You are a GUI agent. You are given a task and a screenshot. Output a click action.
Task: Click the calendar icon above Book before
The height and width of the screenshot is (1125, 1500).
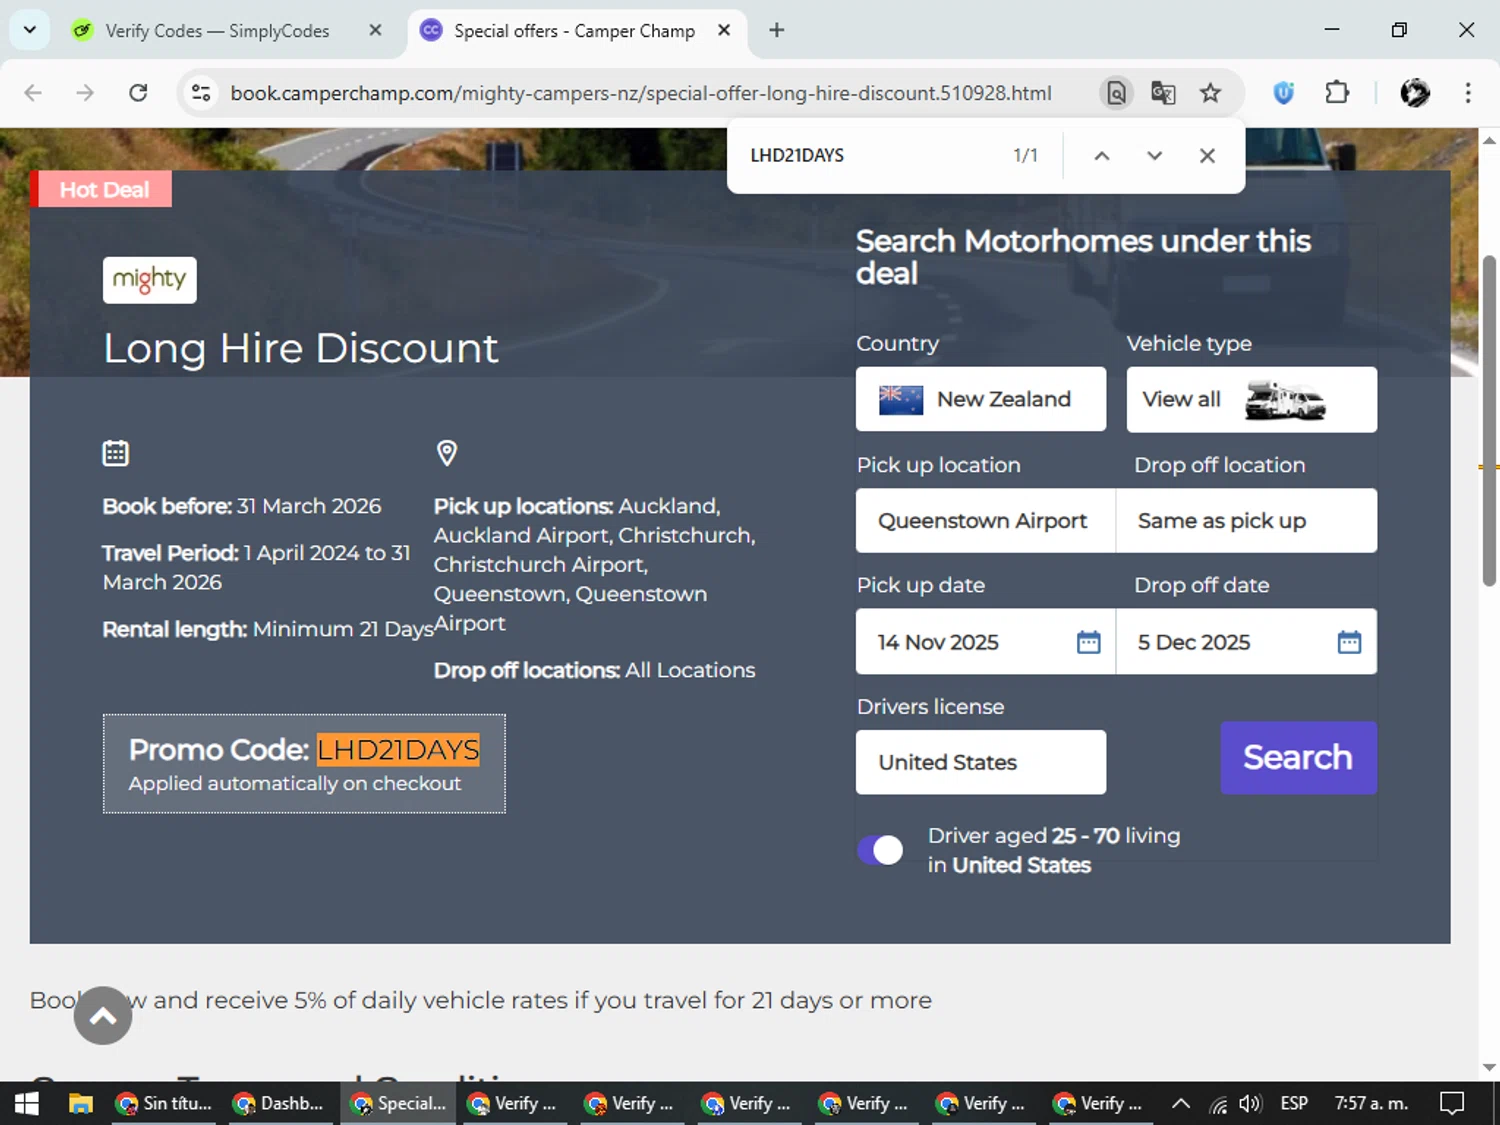[x=116, y=453]
